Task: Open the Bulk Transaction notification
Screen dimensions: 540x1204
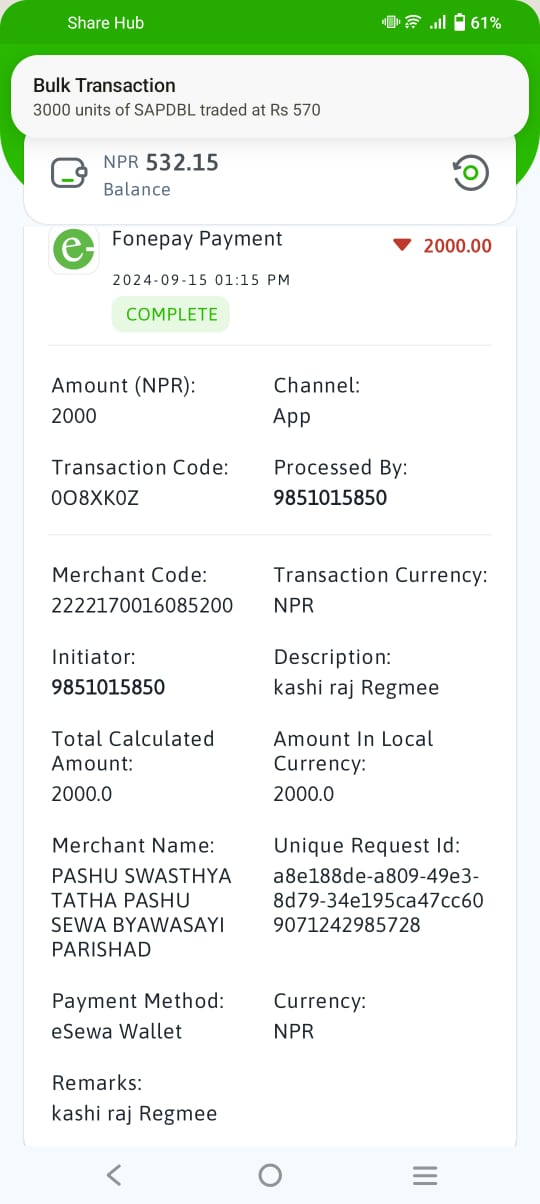Action: (x=270, y=96)
